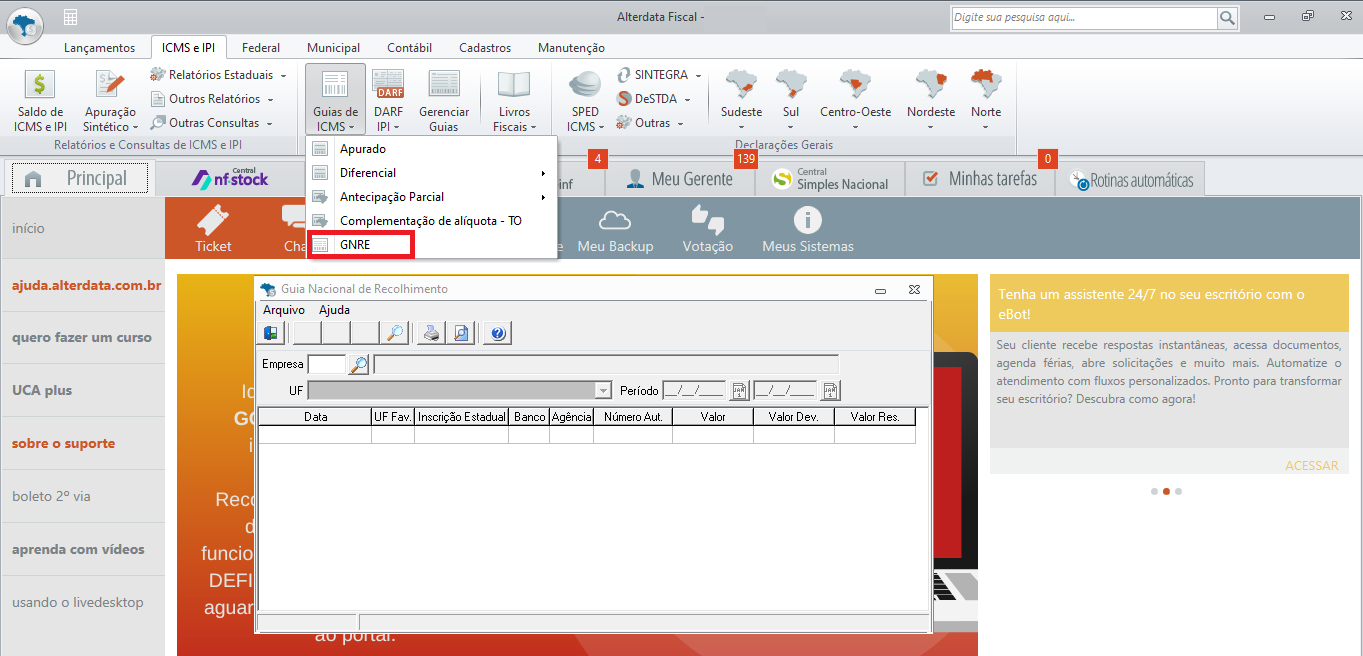Click the exit door icon in GNRE toolbar
Viewport: 1363px width, 656px height.
point(271,333)
